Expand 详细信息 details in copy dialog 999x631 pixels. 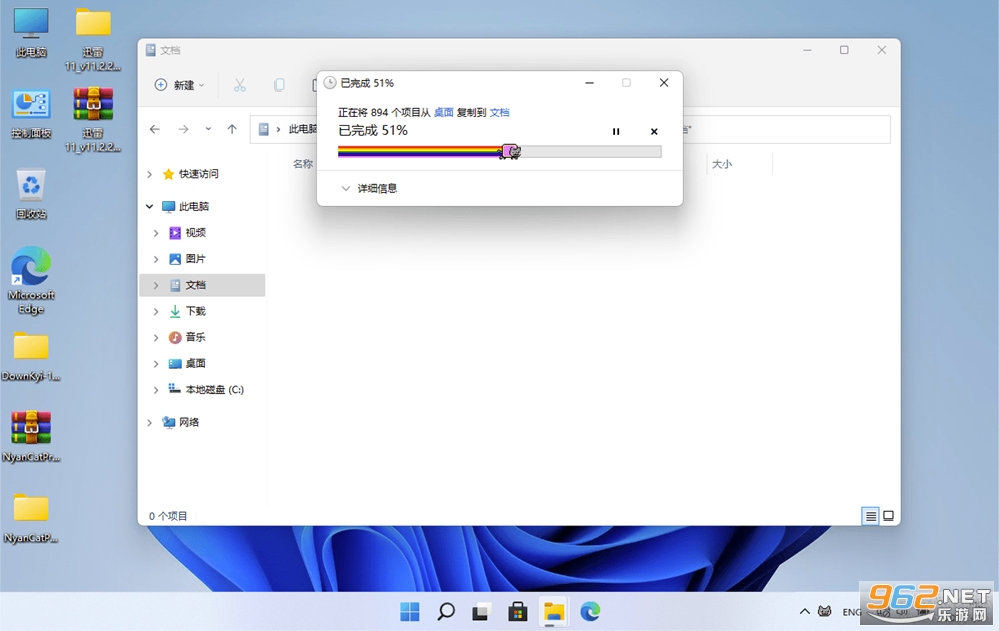[x=370, y=188]
